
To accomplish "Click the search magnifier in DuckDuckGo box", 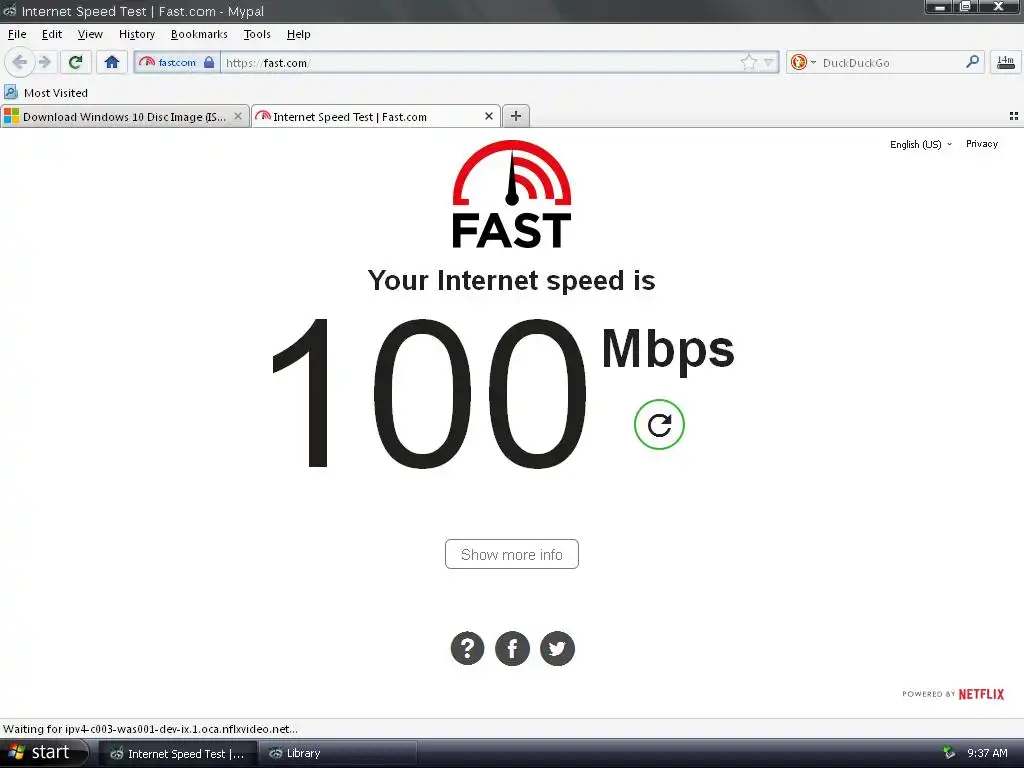I will (972, 62).
